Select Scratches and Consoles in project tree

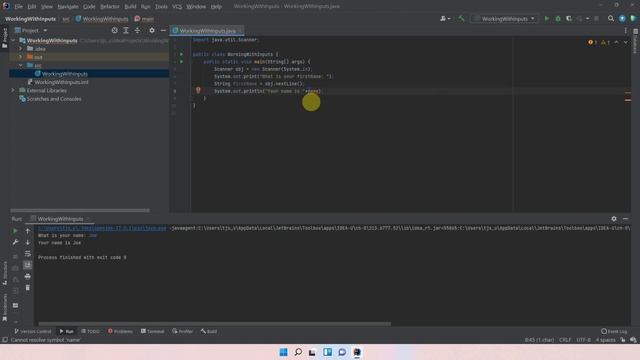(53, 99)
